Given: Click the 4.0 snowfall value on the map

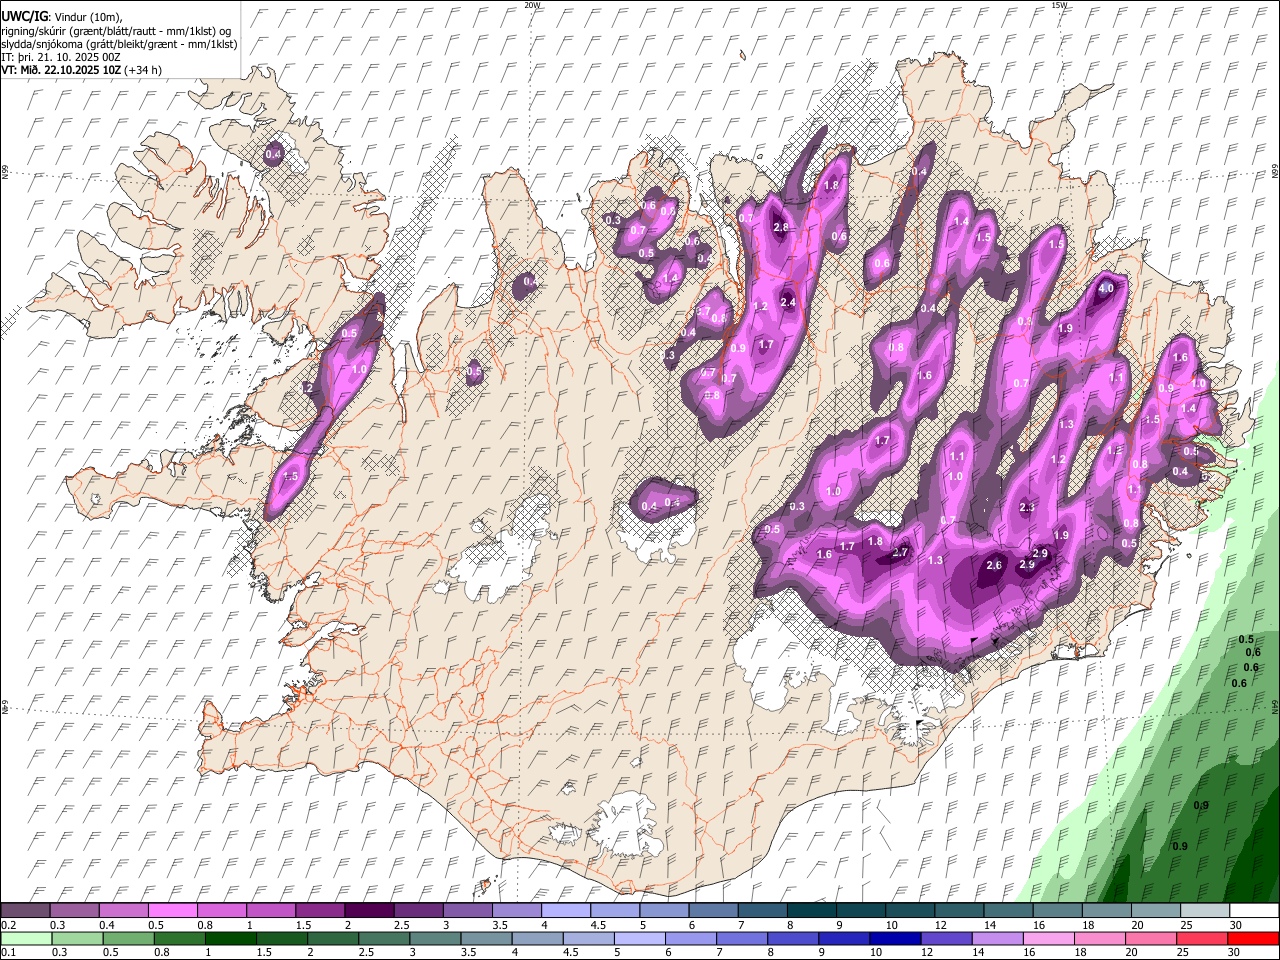Looking at the screenshot, I should tap(1106, 288).
